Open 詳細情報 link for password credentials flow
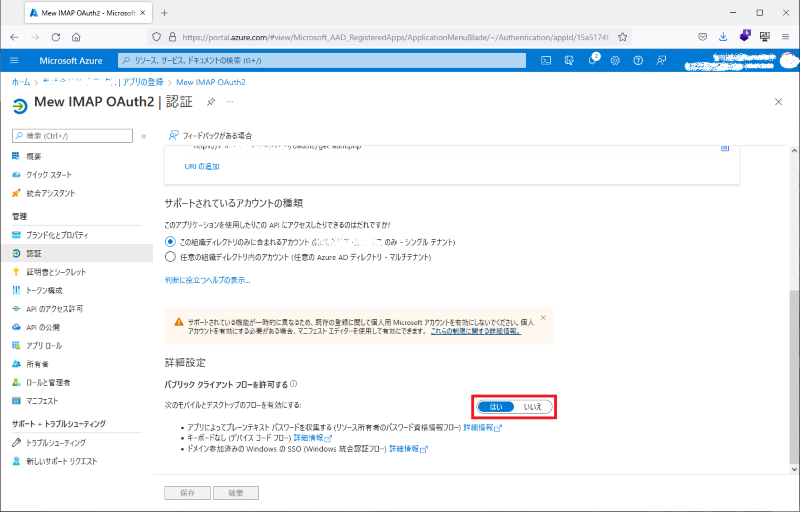800x512 pixels. click(x=482, y=427)
